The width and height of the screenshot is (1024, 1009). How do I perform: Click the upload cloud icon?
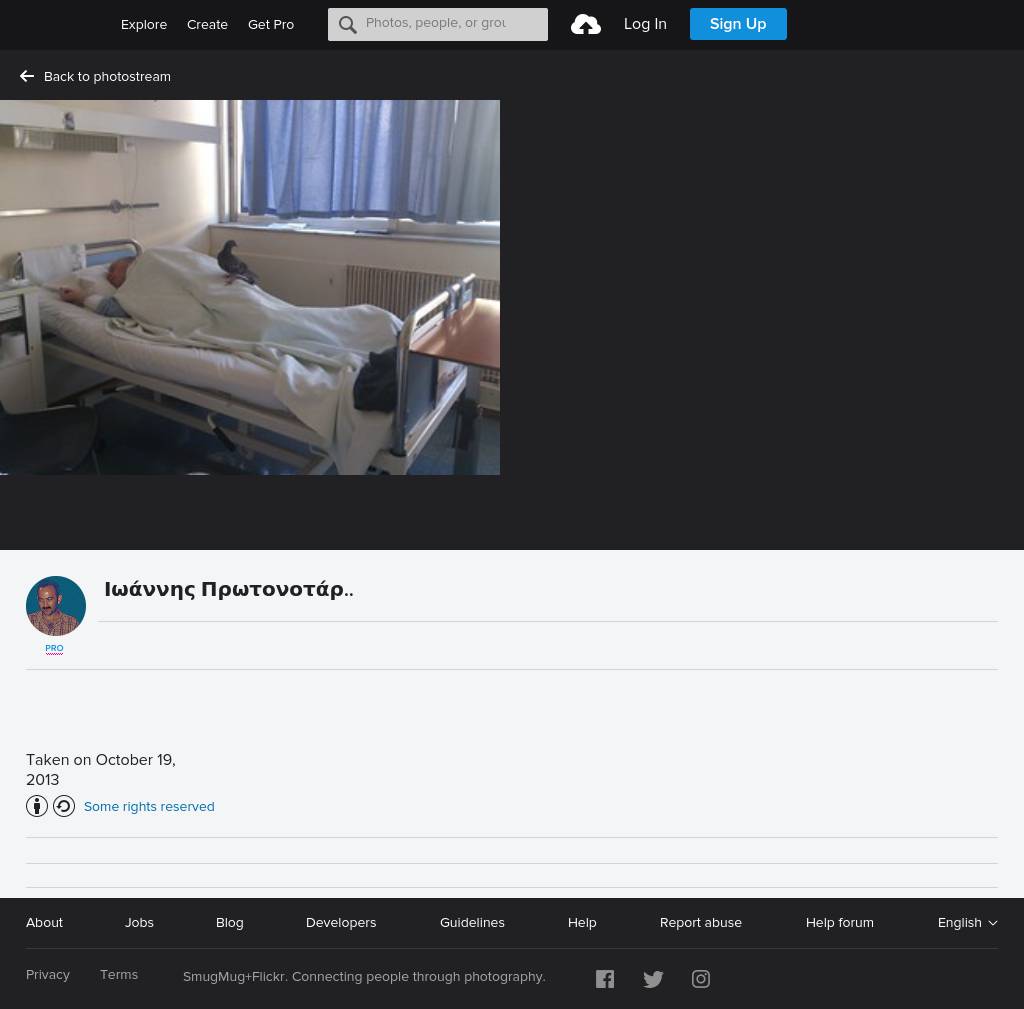coord(586,24)
